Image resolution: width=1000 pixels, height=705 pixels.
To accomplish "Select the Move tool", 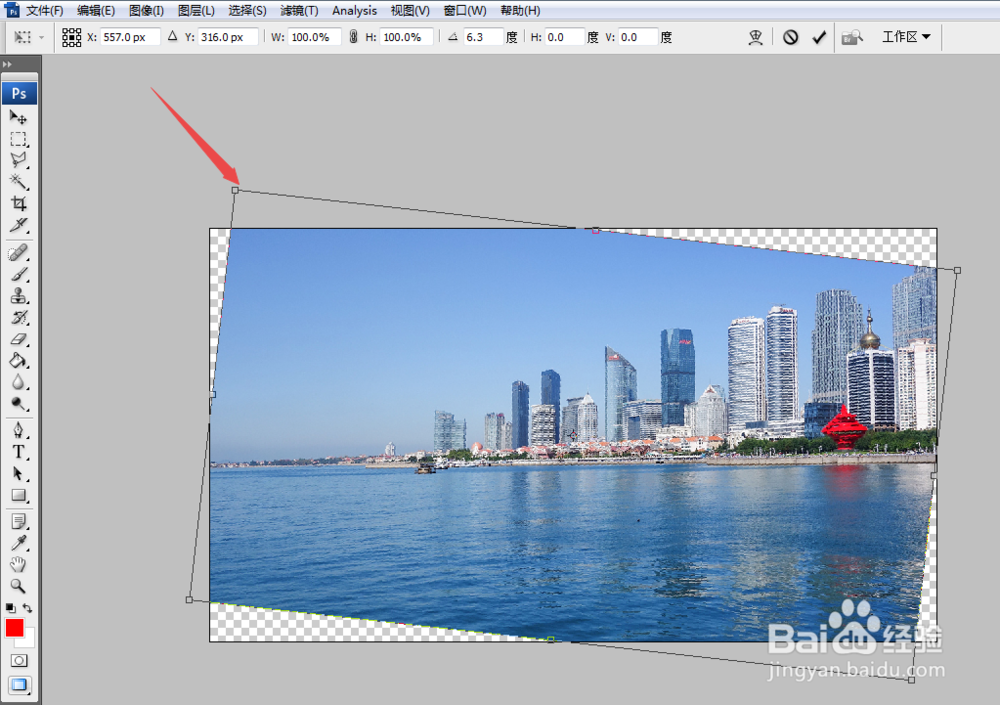I will pyautogui.click(x=19, y=116).
